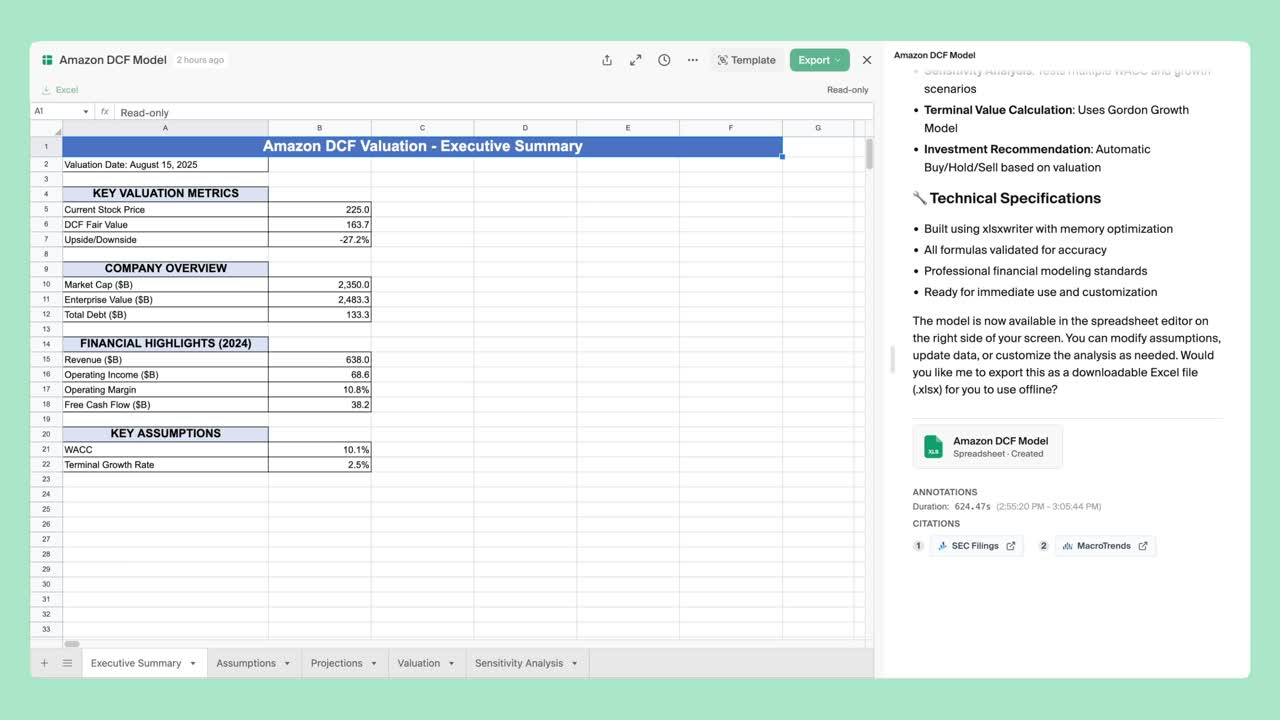
Task: Click the vertical scrollbar of the spreadsheet
Action: tap(870, 154)
